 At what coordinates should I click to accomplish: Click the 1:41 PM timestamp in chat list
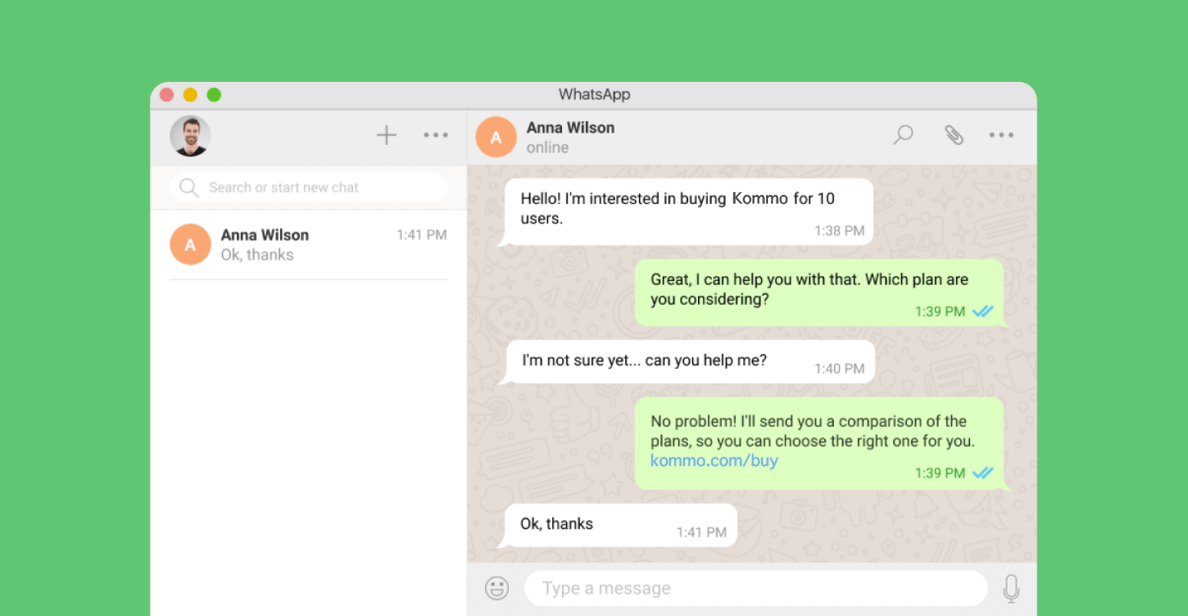pyautogui.click(x=421, y=235)
